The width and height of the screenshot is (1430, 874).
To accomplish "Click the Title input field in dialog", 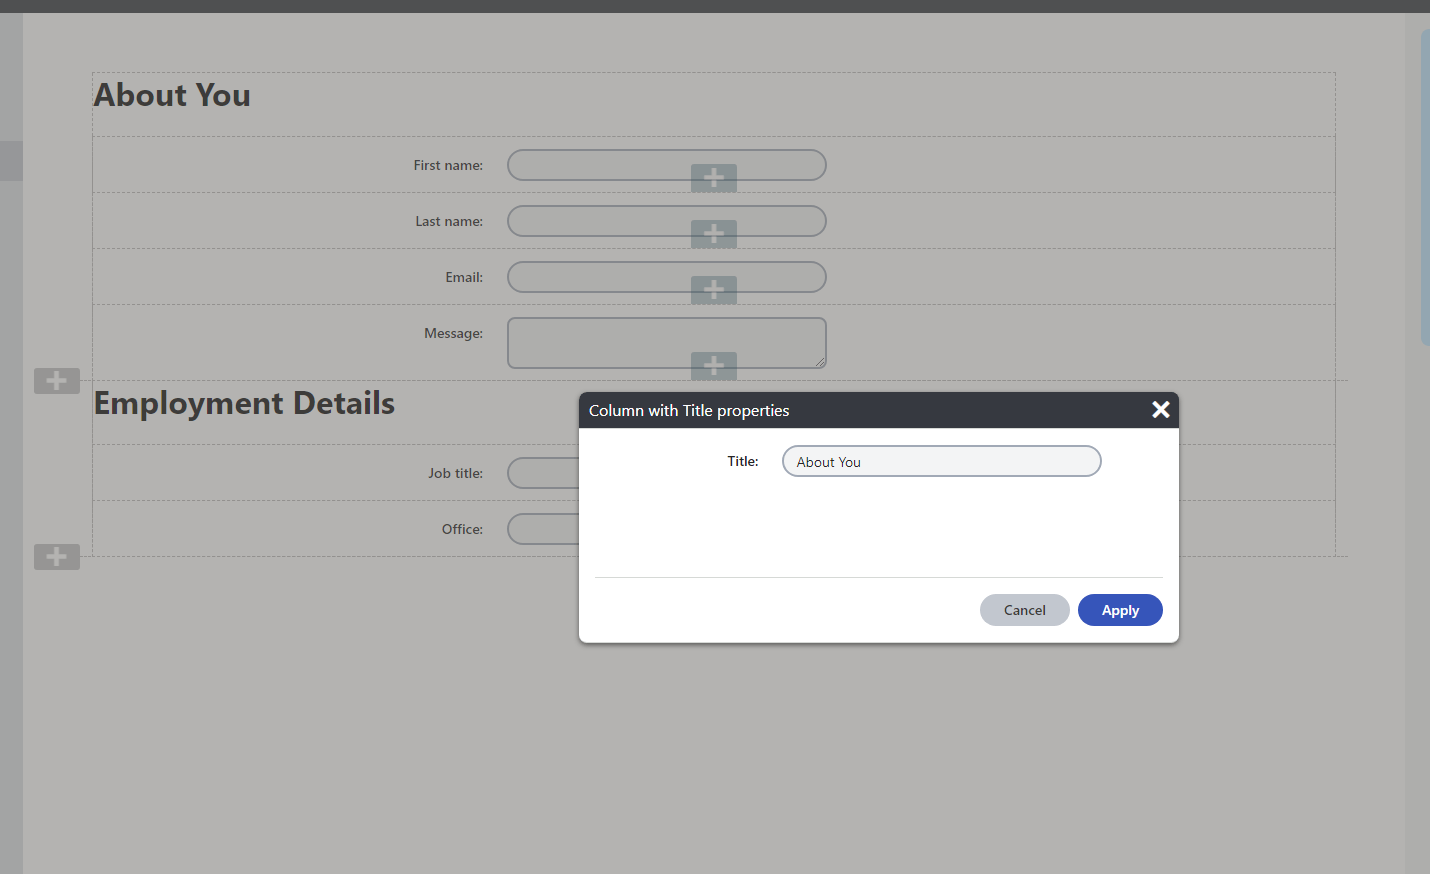I will 941,461.
